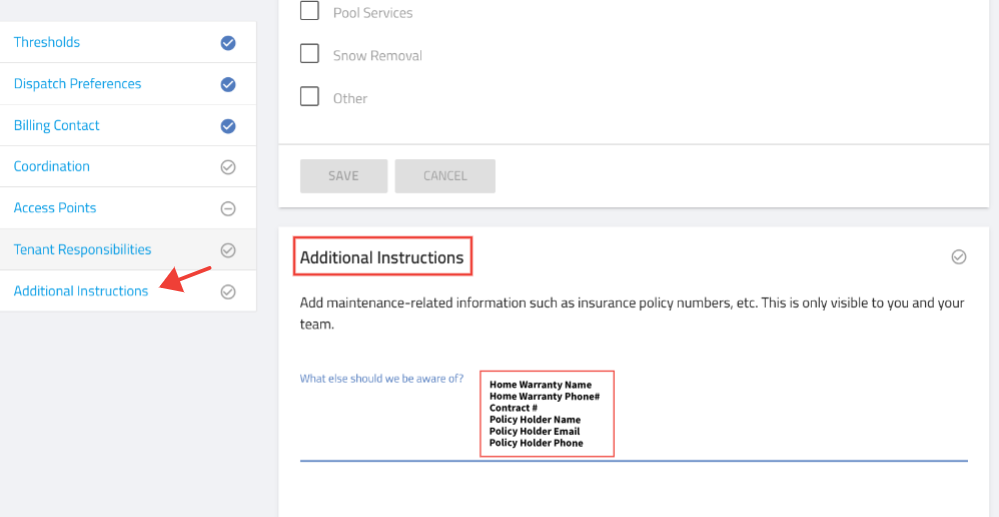Image resolution: width=999 pixels, height=517 pixels.
Task: Click the SAVE button
Action: pyautogui.click(x=344, y=176)
